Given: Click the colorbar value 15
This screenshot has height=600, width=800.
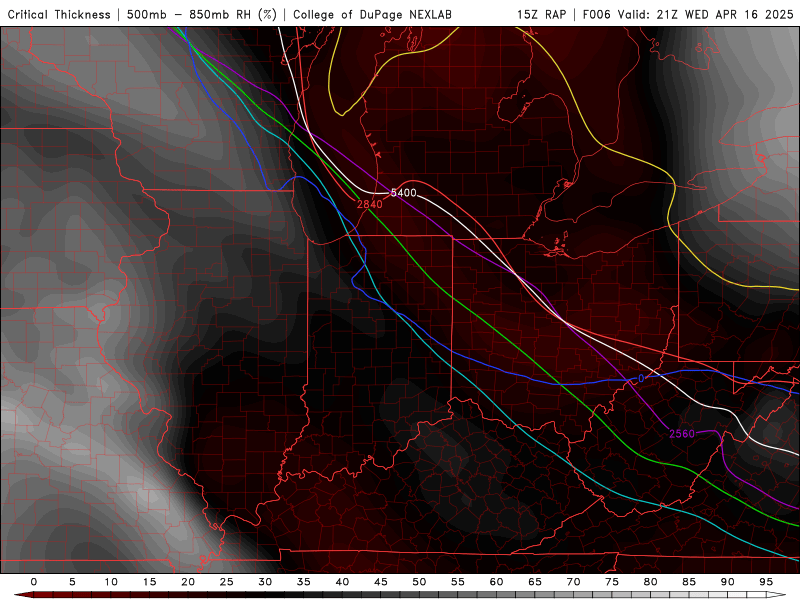Looking at the screenshot, I should pyautogui.click(x=149, y=582).
